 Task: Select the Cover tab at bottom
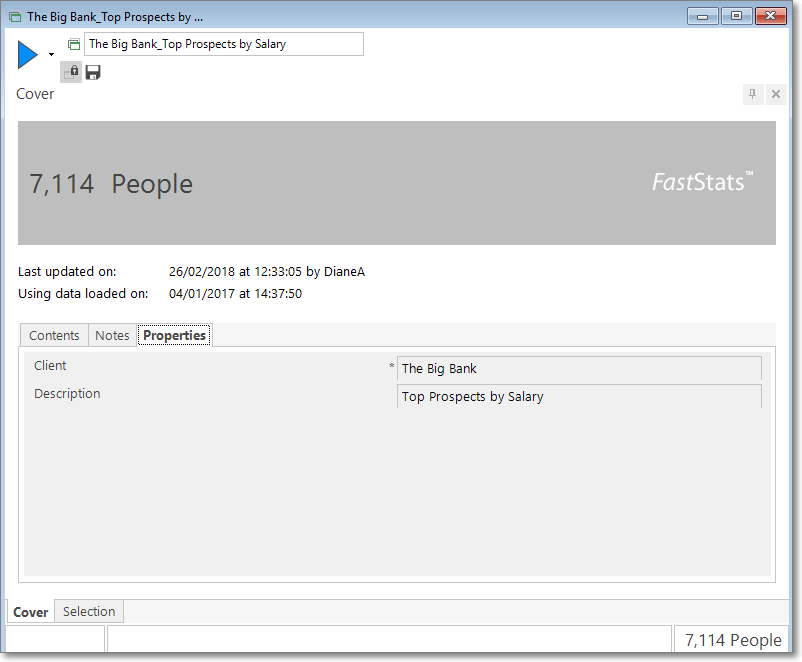(x=31, y=612)
